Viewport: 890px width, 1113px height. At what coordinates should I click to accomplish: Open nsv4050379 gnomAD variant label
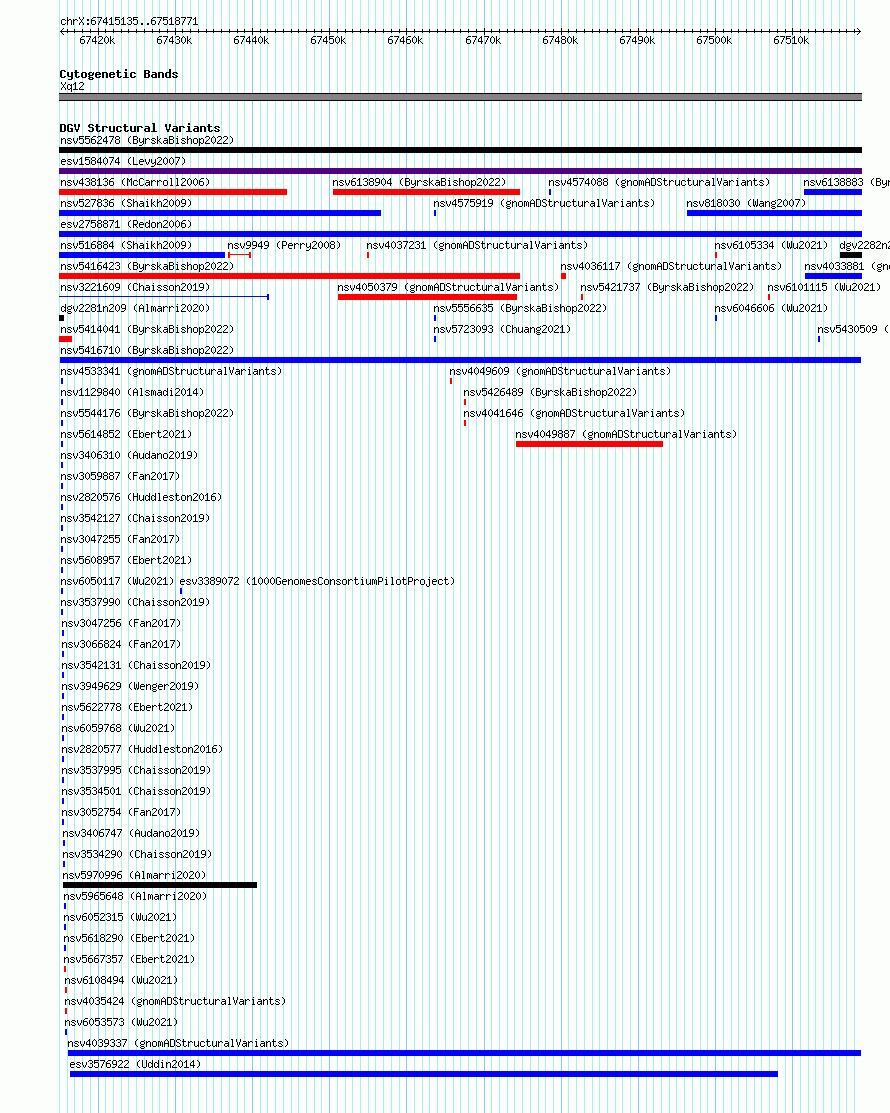coord(449,287)
